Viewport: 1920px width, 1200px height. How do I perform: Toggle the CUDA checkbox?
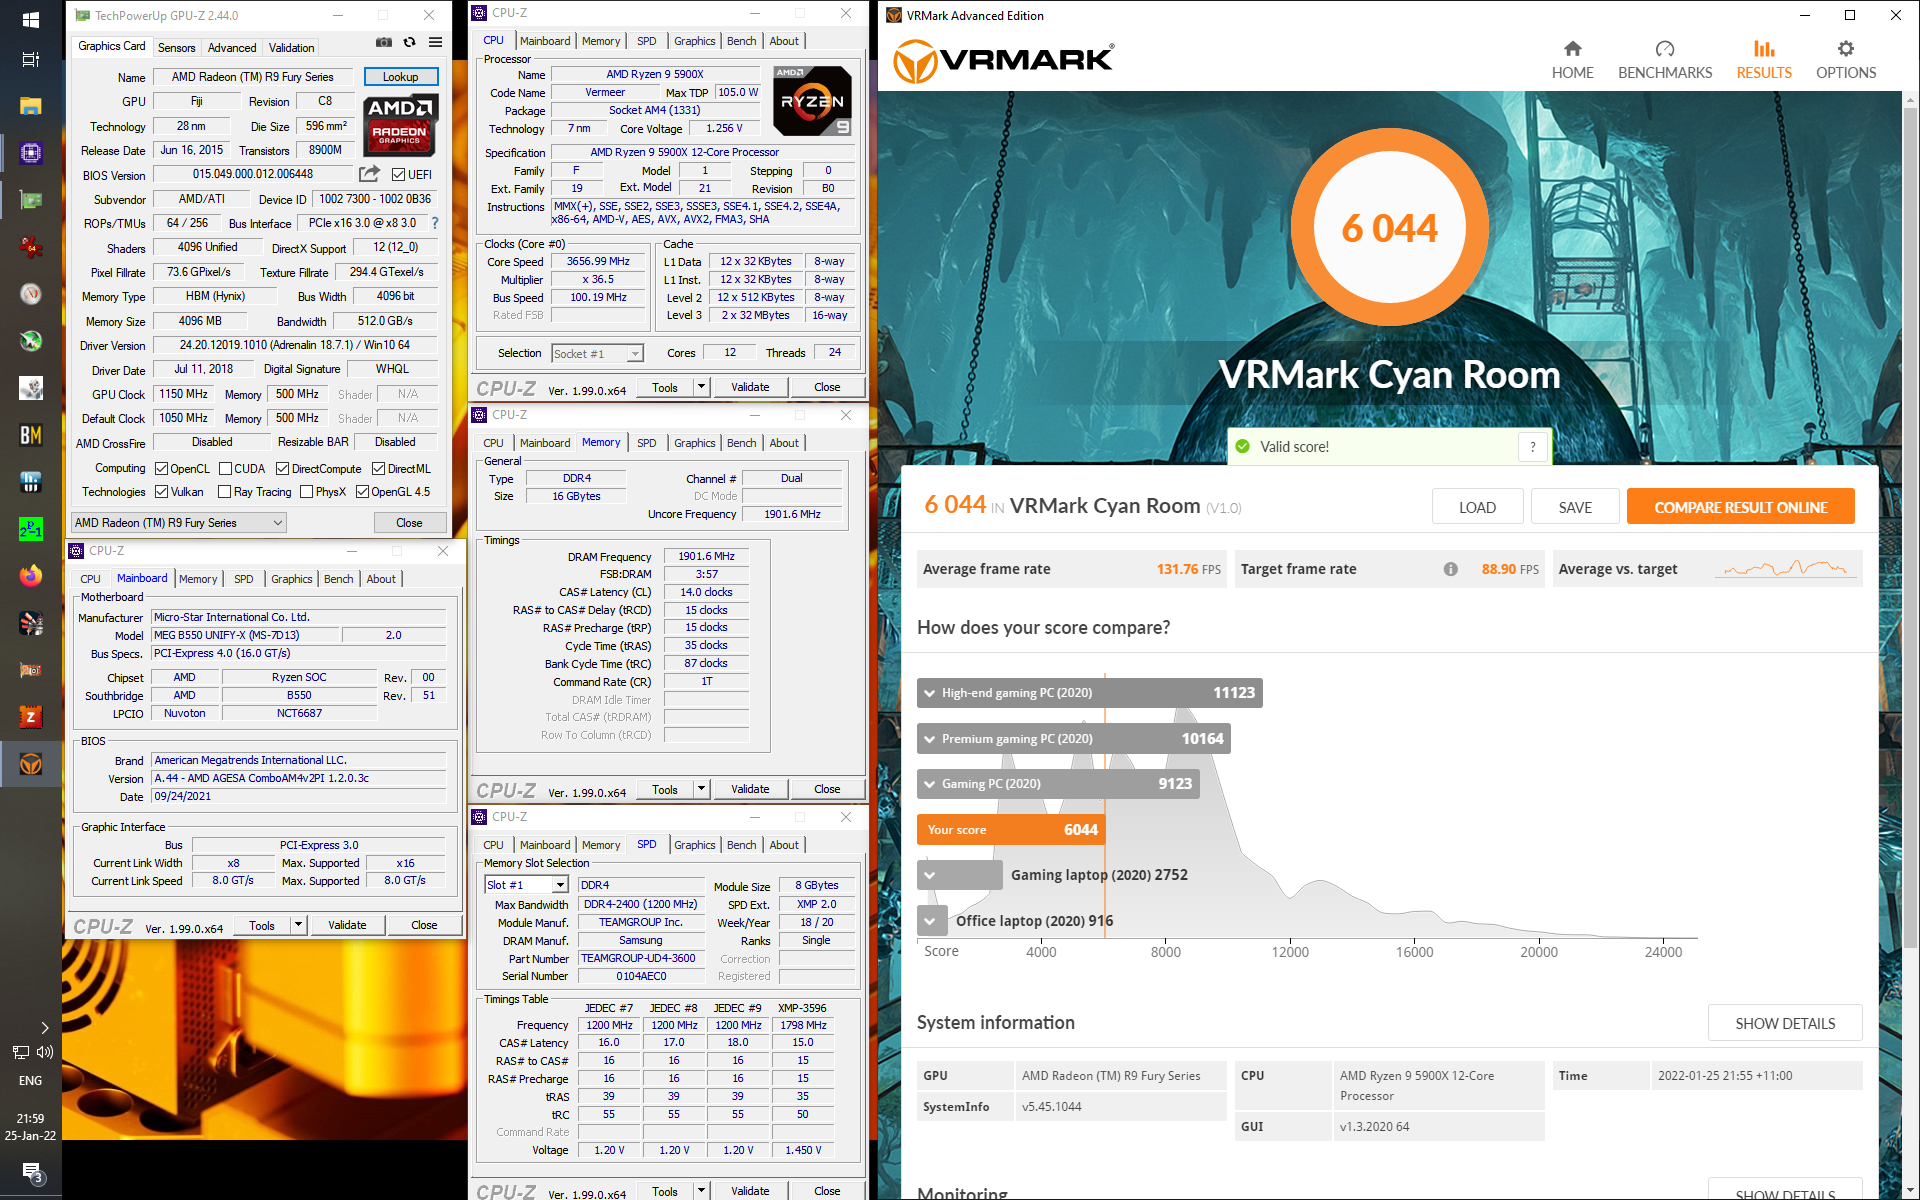click(x=225, y=469)
